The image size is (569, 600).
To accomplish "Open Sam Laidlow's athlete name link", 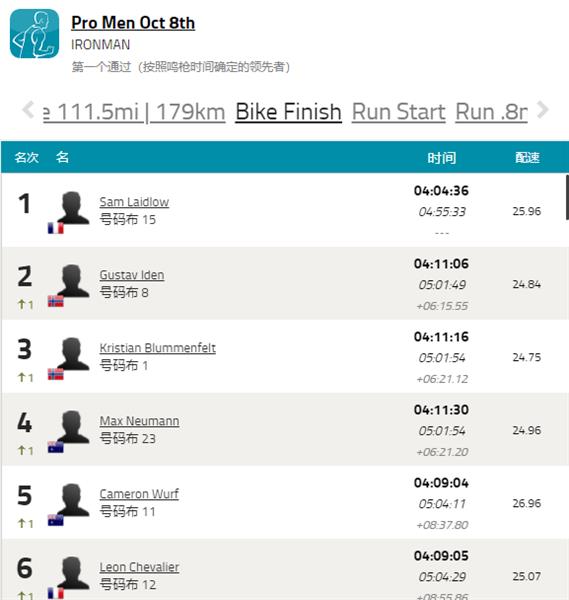I will coord(134,202).
